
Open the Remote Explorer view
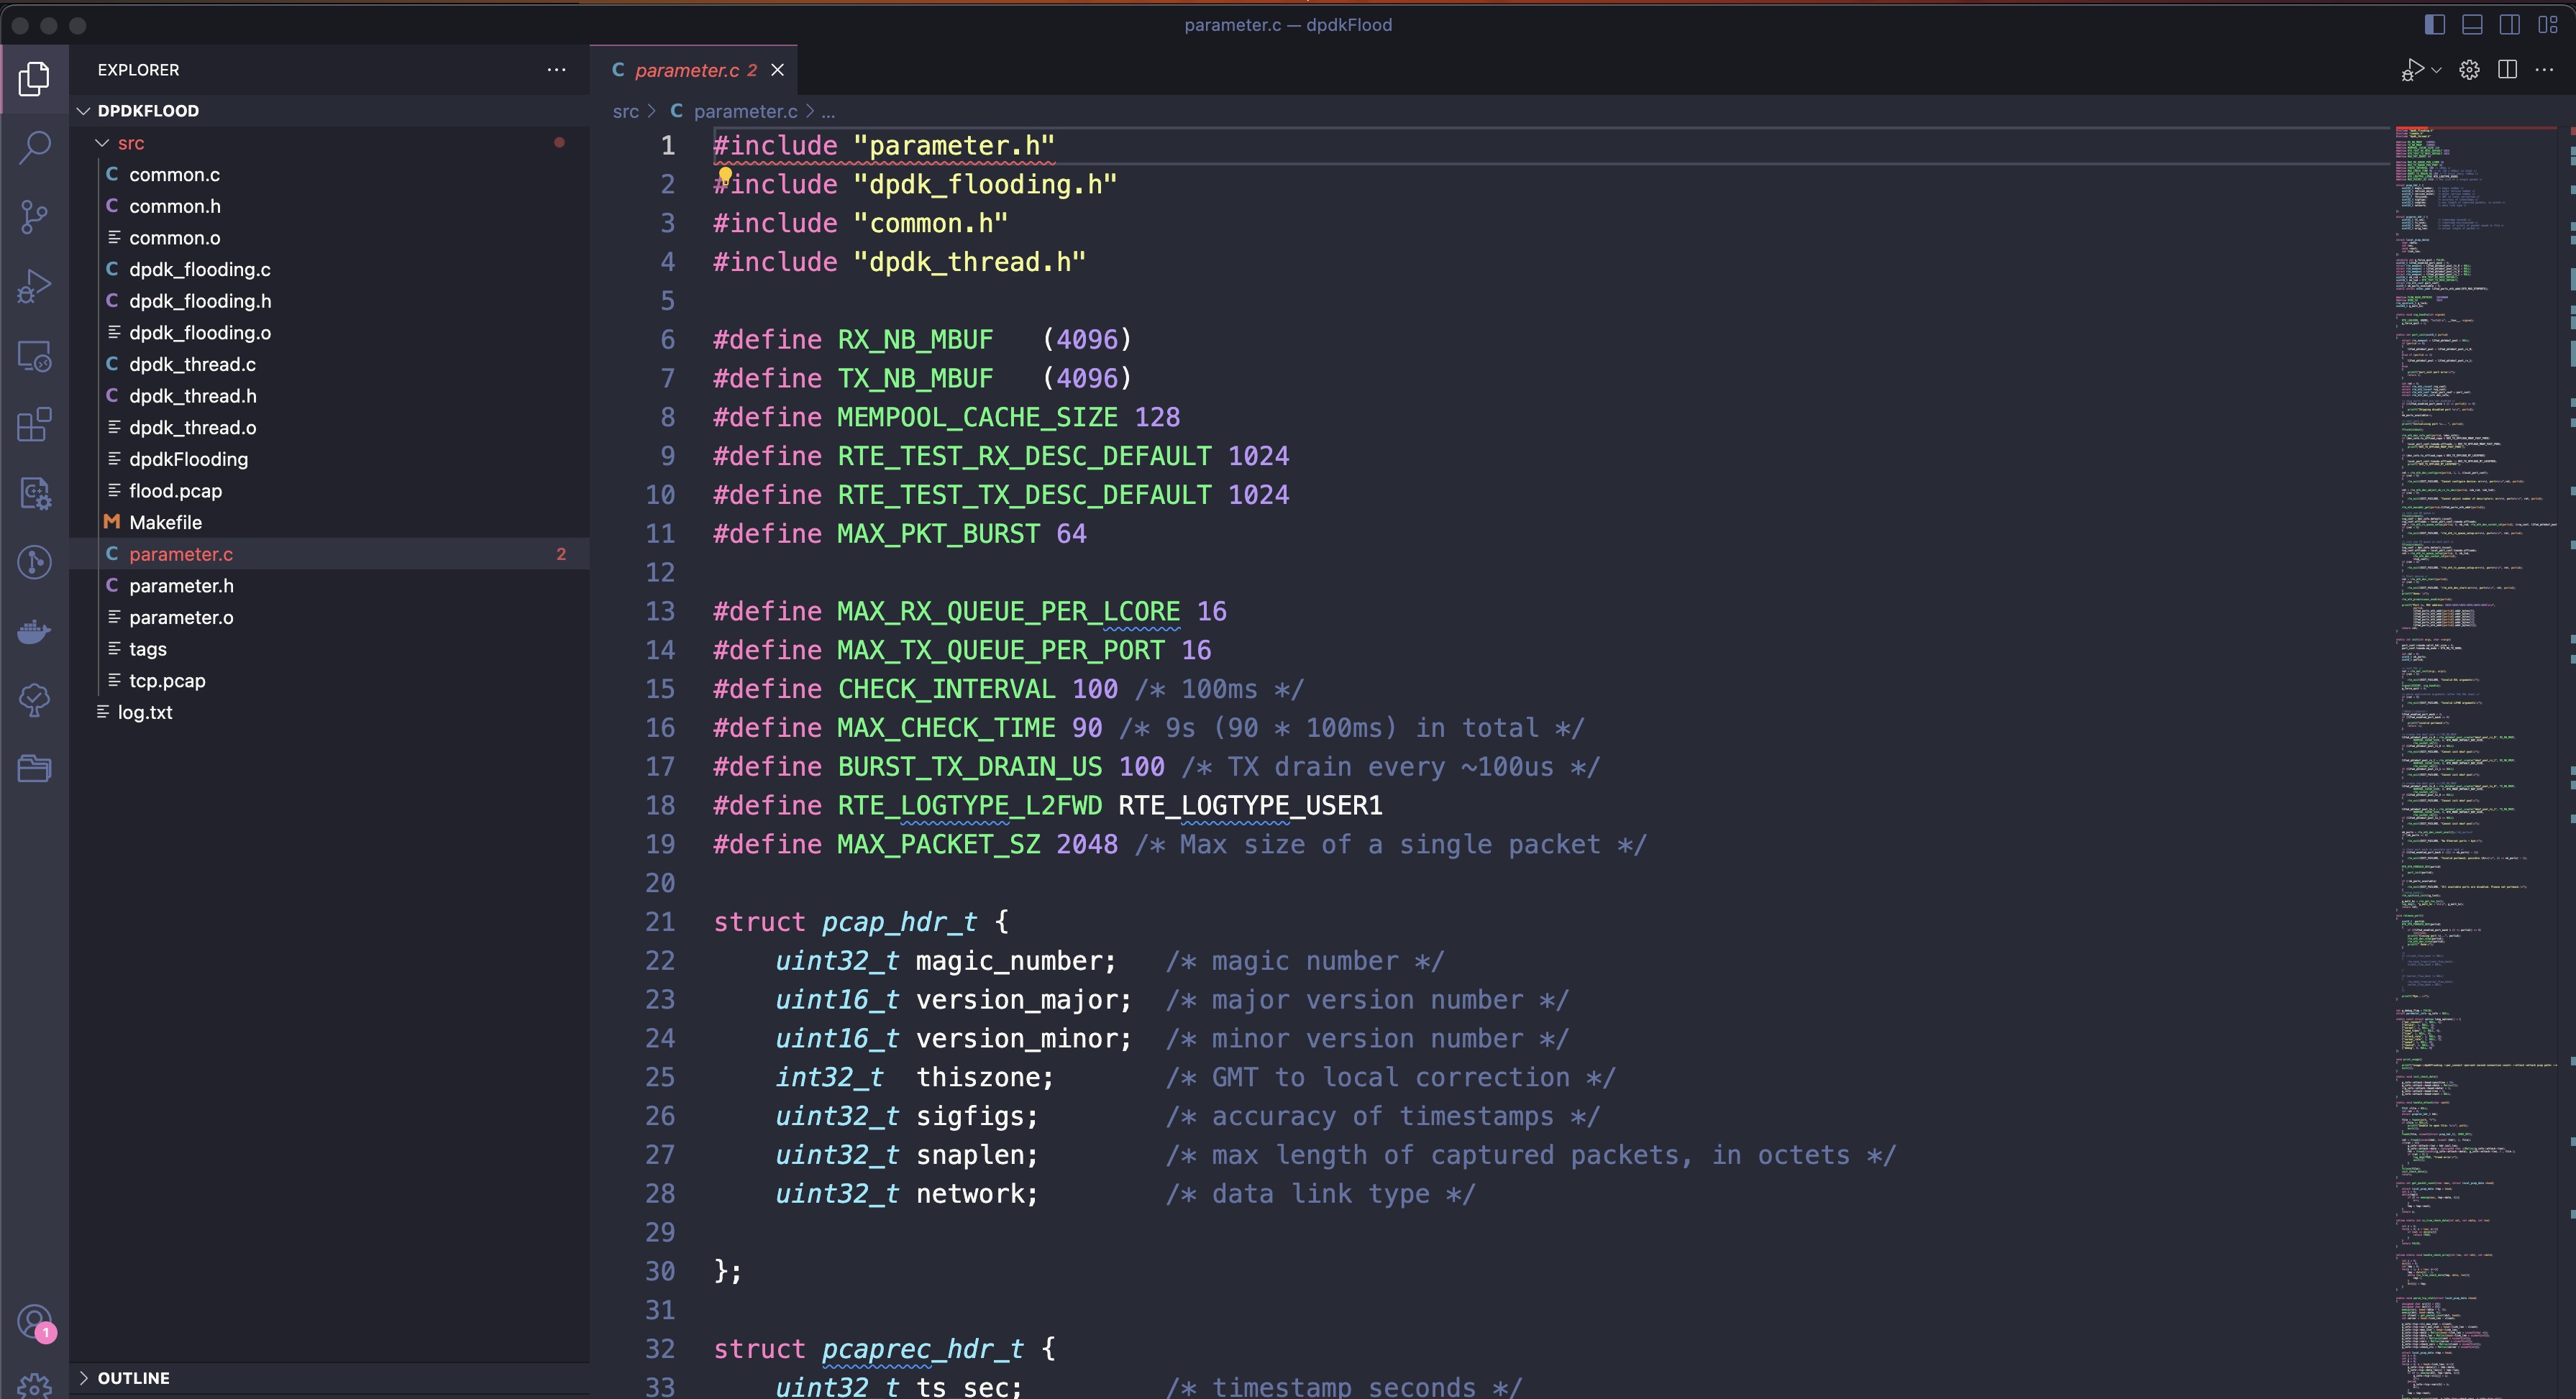point(34,356)
